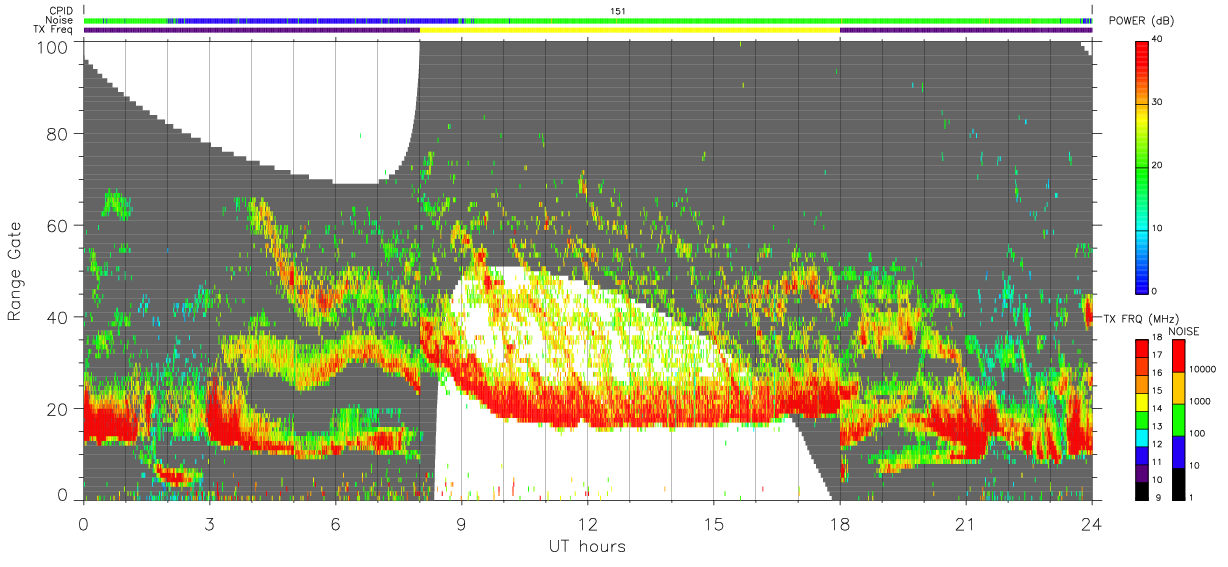The width and height of the screenshot is (1228, 567).
Task: Click the yellow 14–15 MHz swatch in the TX FRQ legend
Action: 1141,401
